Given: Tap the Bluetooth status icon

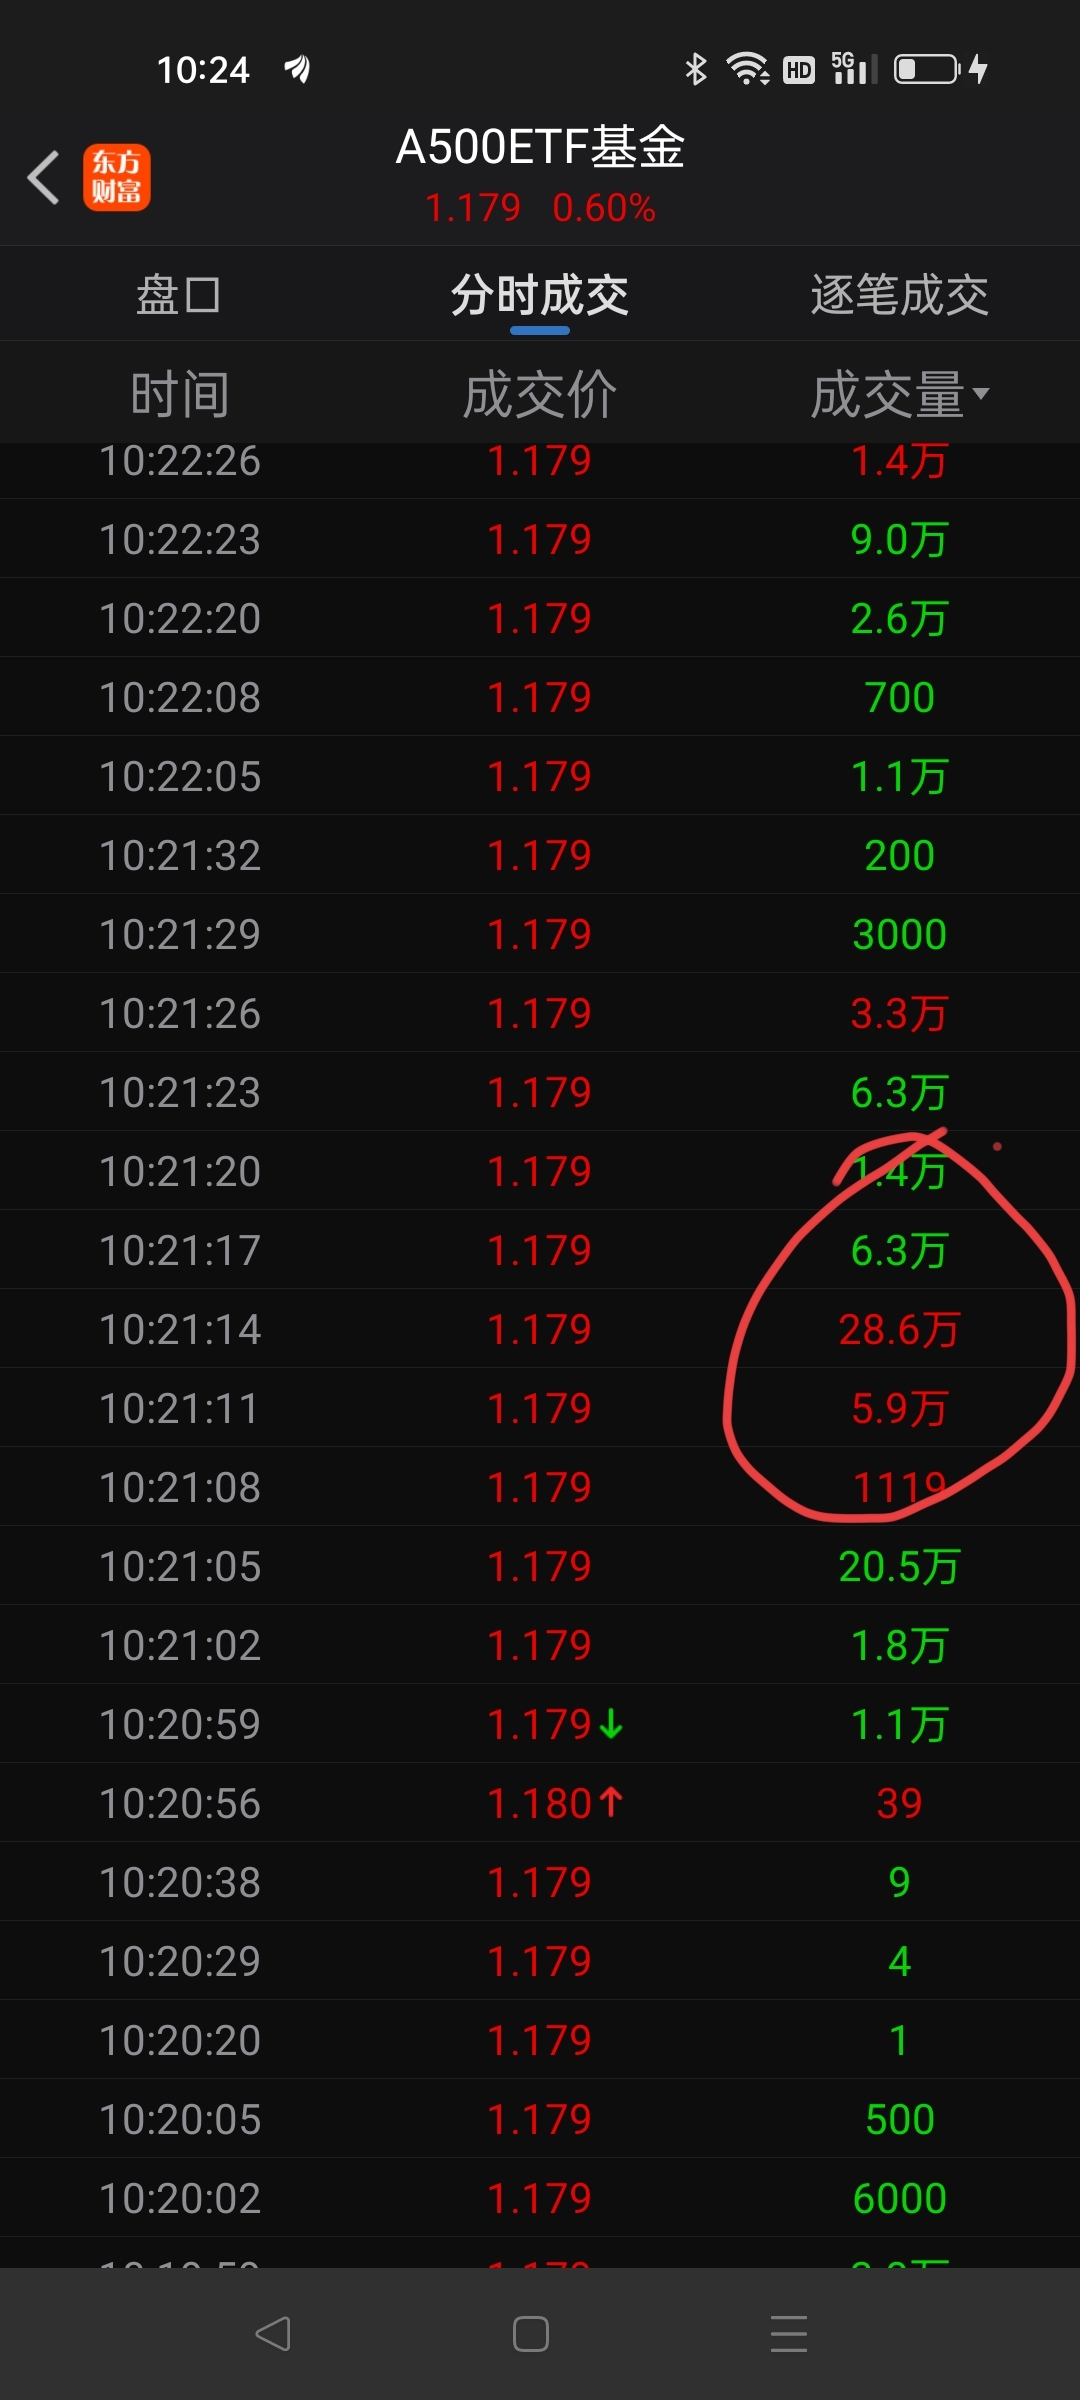Looking at the screenshot, I should [x=695, y=69].
